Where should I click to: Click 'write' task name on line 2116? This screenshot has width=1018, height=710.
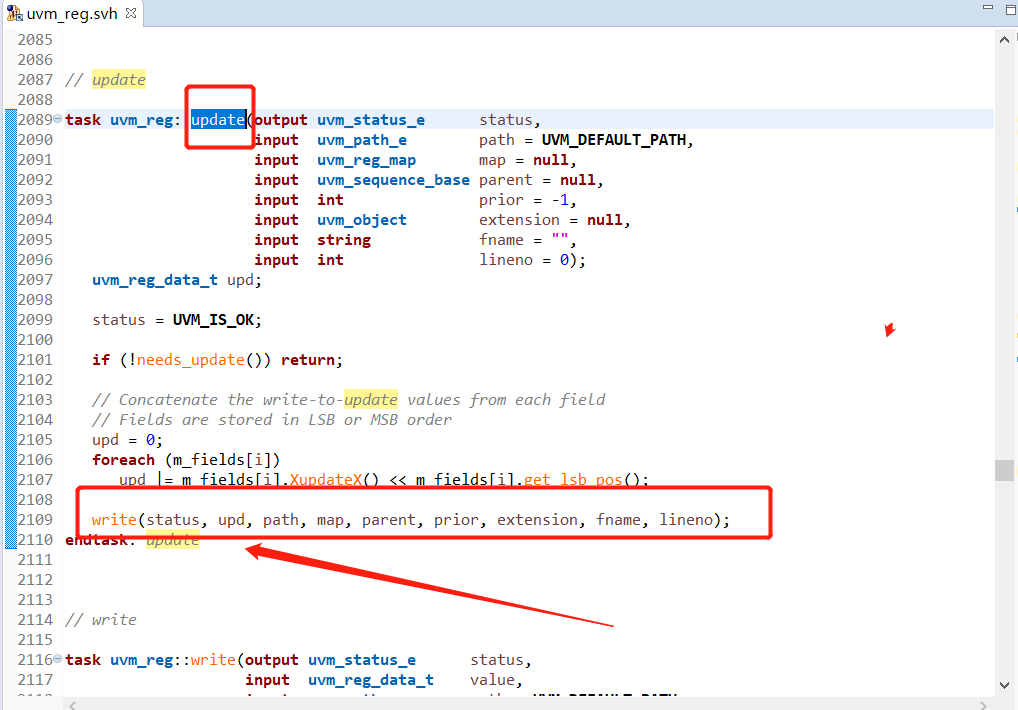213,660
